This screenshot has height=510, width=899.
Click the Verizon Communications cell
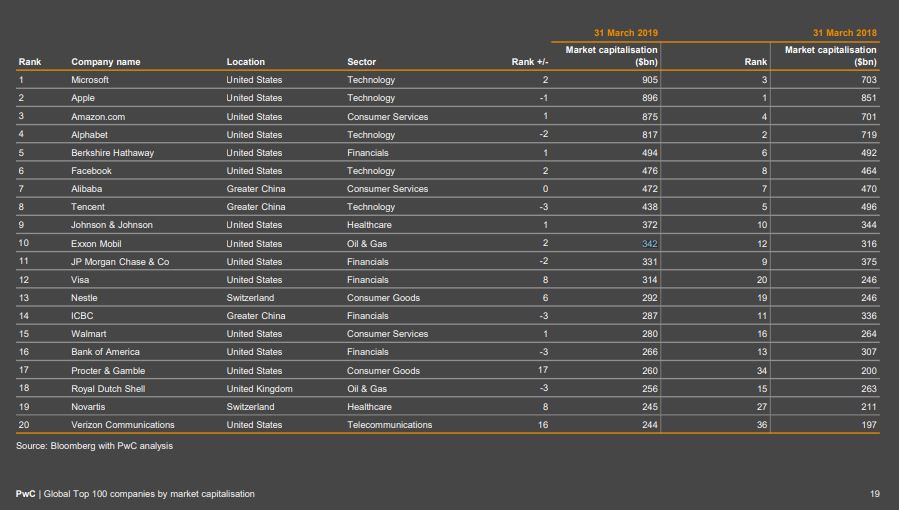click(x=123, y=425)
